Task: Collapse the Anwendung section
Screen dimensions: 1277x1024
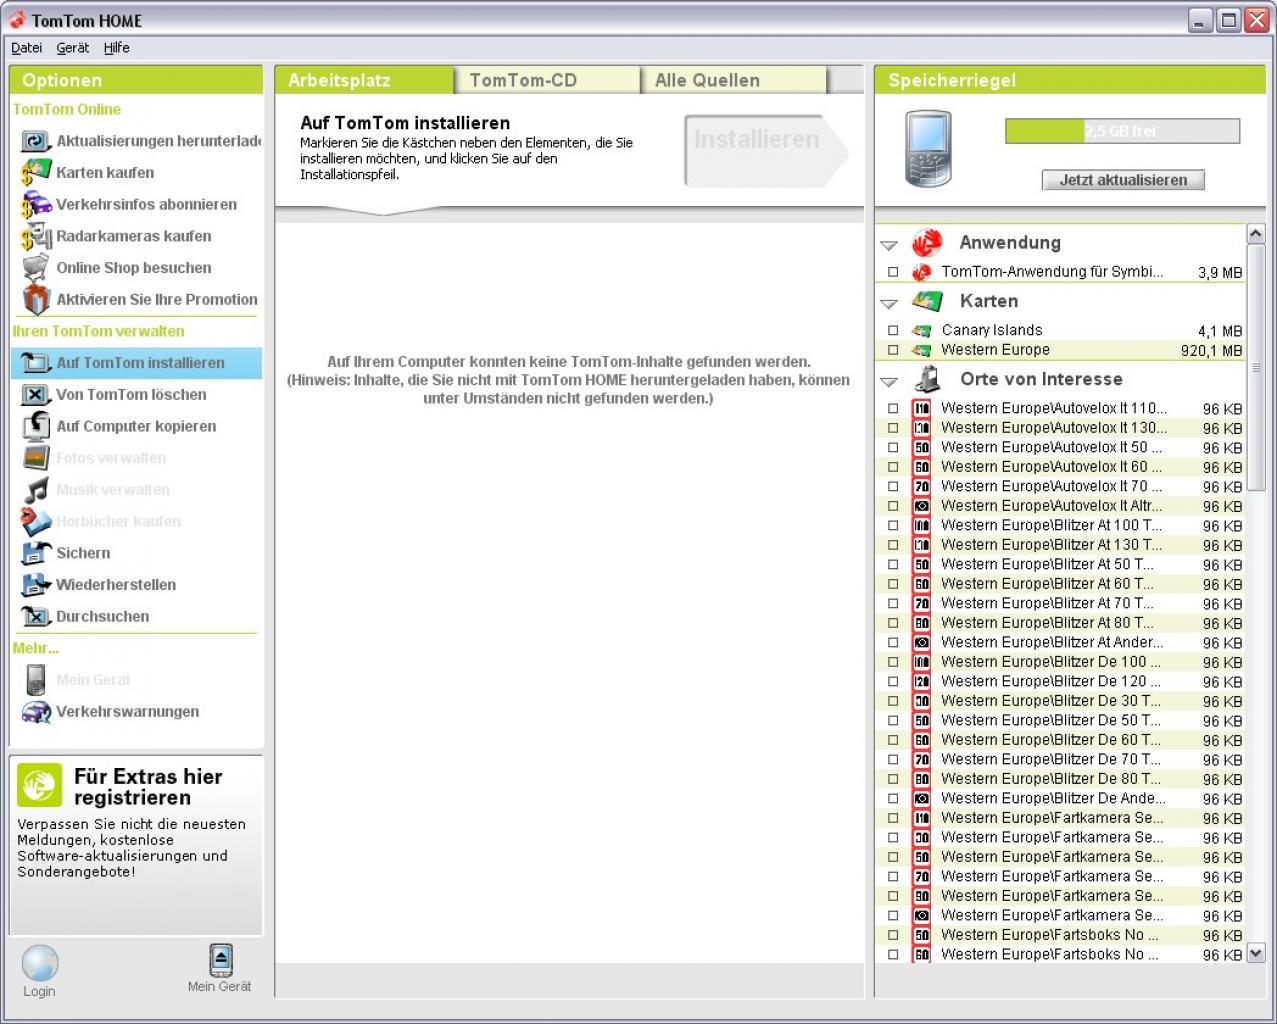Action: click(x=889, y=245)
